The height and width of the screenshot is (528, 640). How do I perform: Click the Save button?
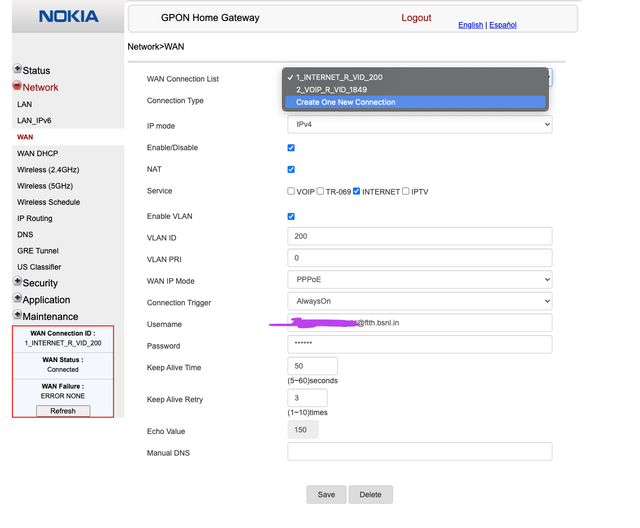[x=326, y=494]
